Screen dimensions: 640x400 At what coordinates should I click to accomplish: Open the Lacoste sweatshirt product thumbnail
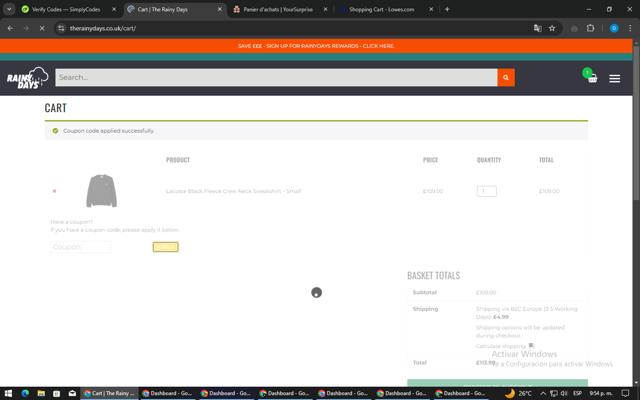(102, 191)
